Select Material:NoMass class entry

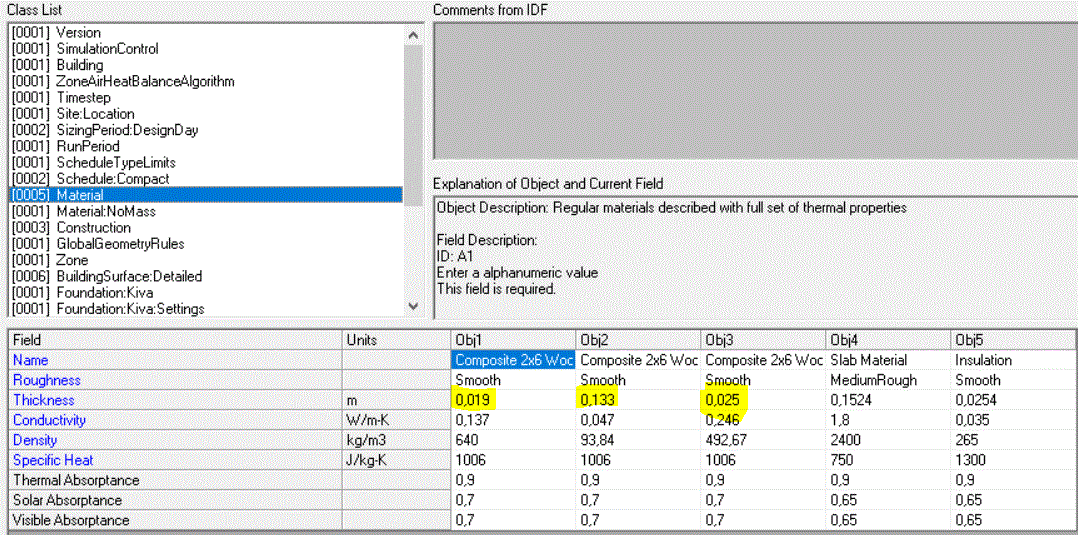[206, 212]
